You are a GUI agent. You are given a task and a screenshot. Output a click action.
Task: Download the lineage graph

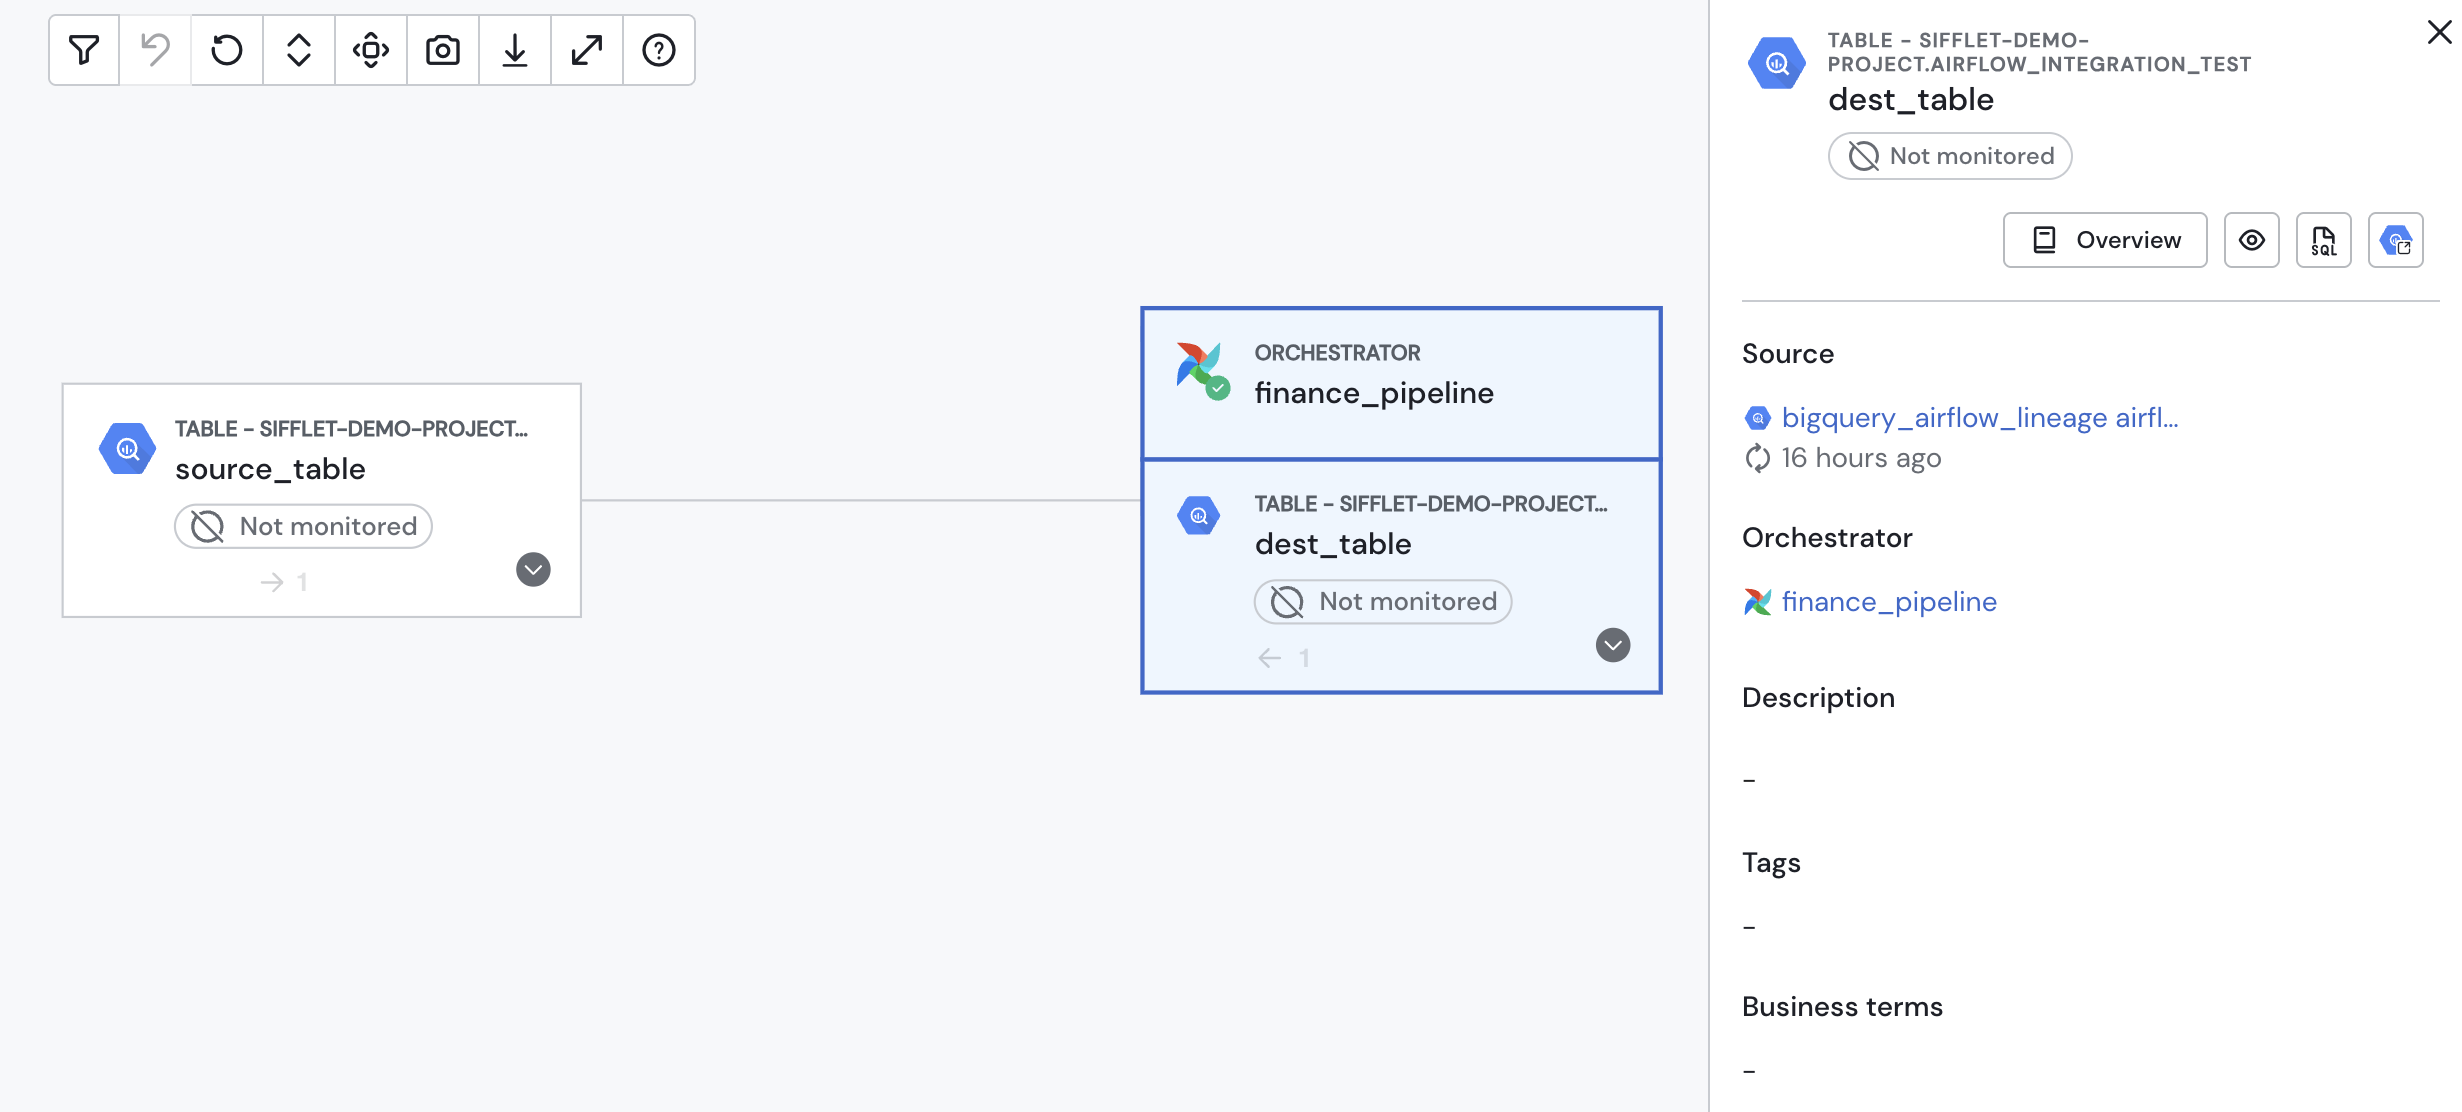pyautogui.click(x=515, y=50)
